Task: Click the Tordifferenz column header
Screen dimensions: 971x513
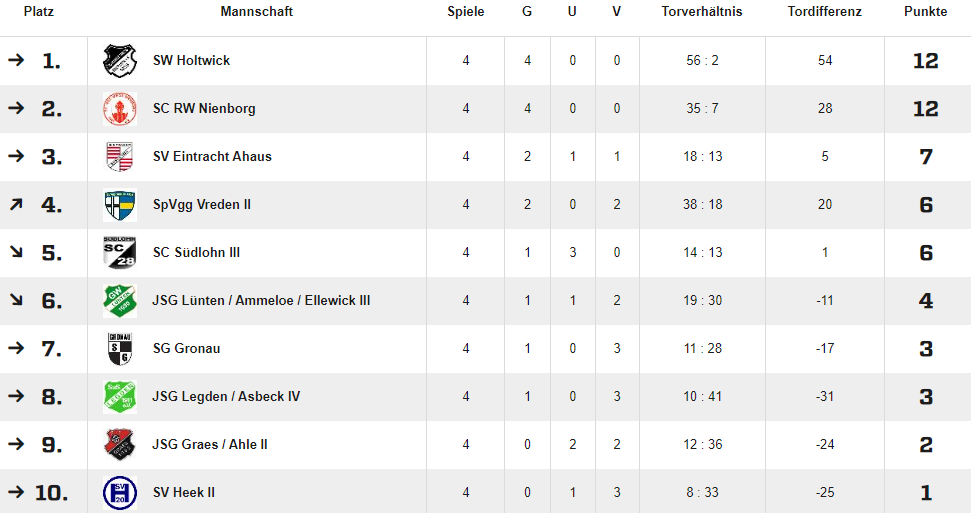Action: (x=824, y=12)
